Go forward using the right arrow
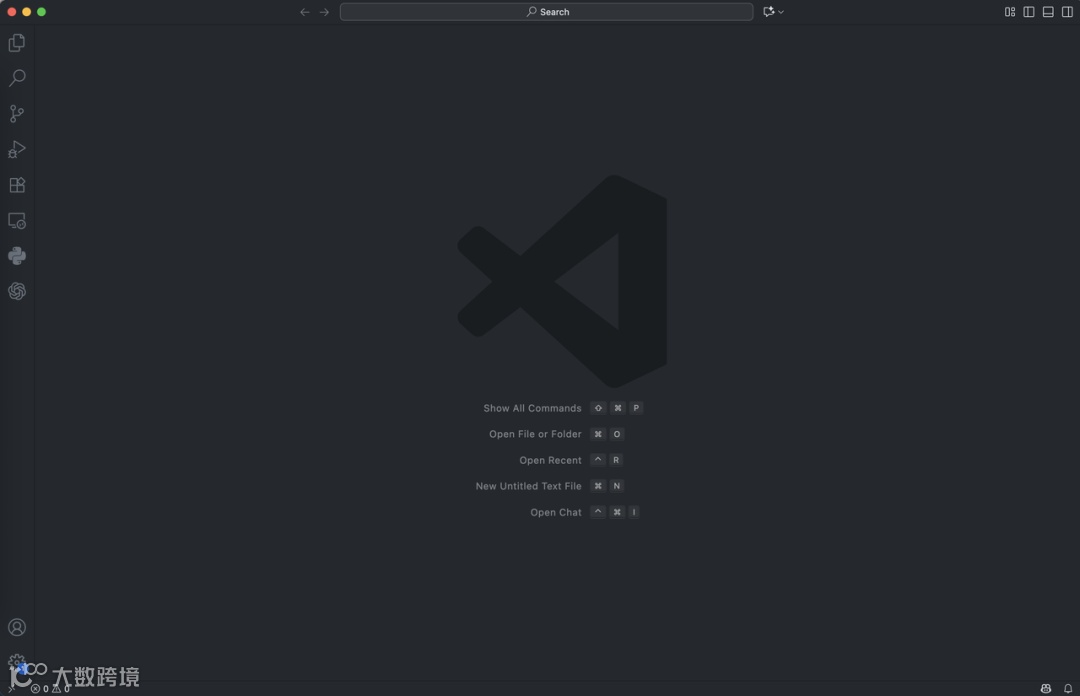Viewport: 1080px width, 696px height. point(324,12)
